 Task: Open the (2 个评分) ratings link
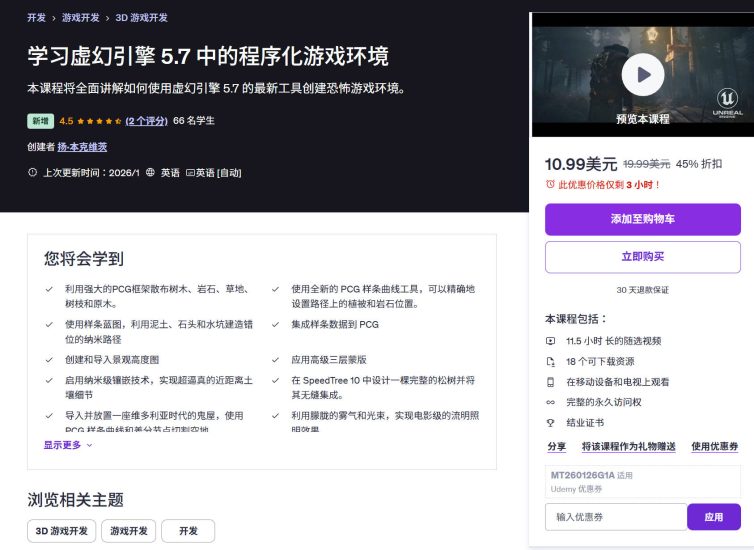[145, 121]
